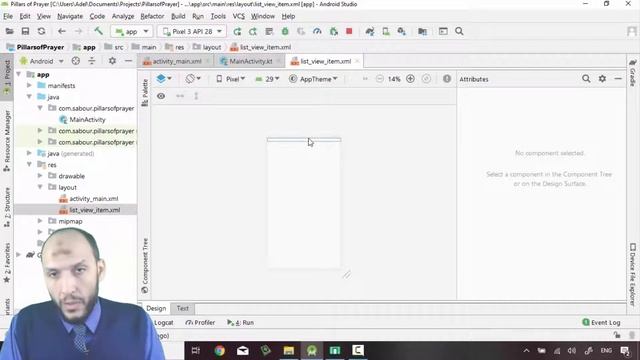Screen dimensions: 640x360
Task: Go back navigation arrow
Action: tap(62, 31)
